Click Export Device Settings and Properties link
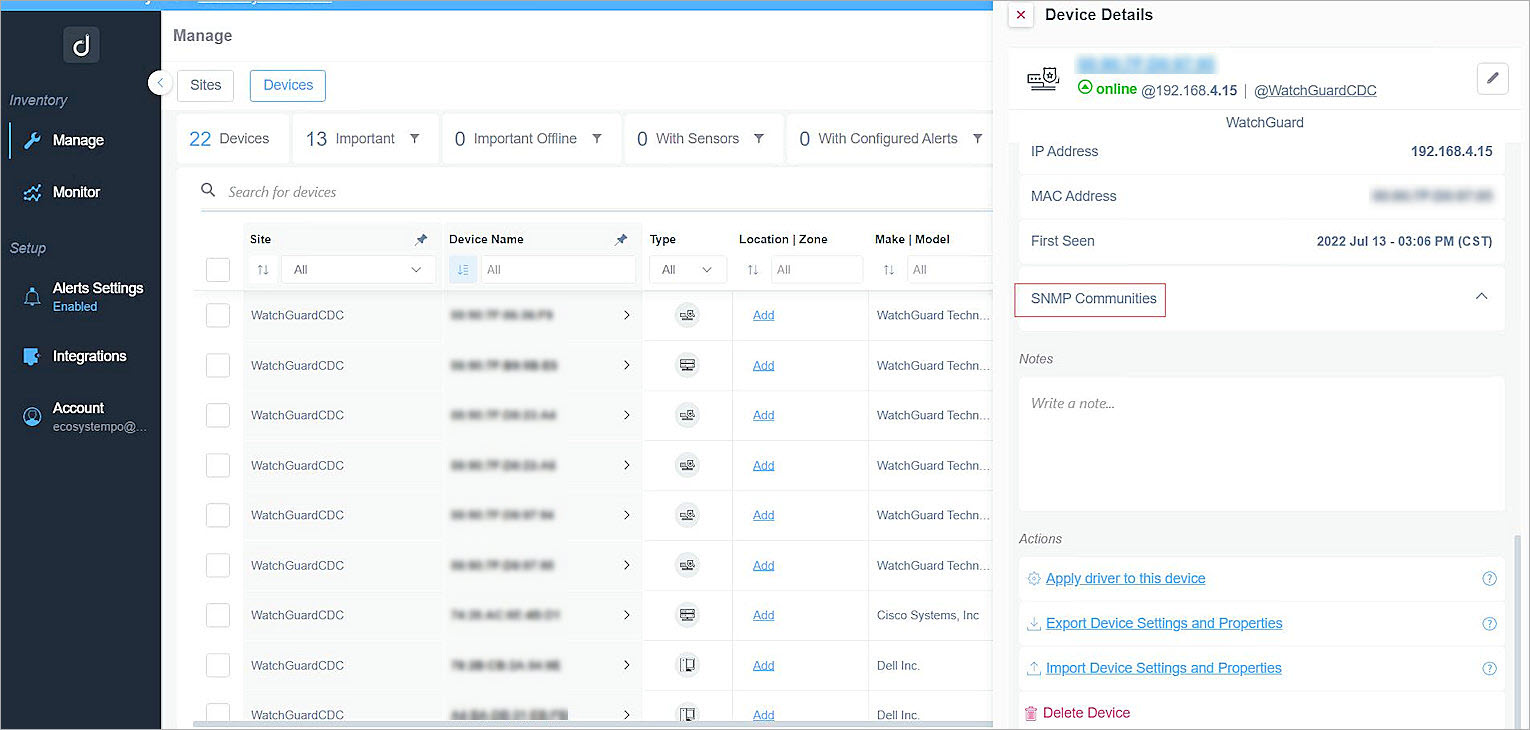The height and width of the screenshot is (730, 1530). click(1163, 623)
